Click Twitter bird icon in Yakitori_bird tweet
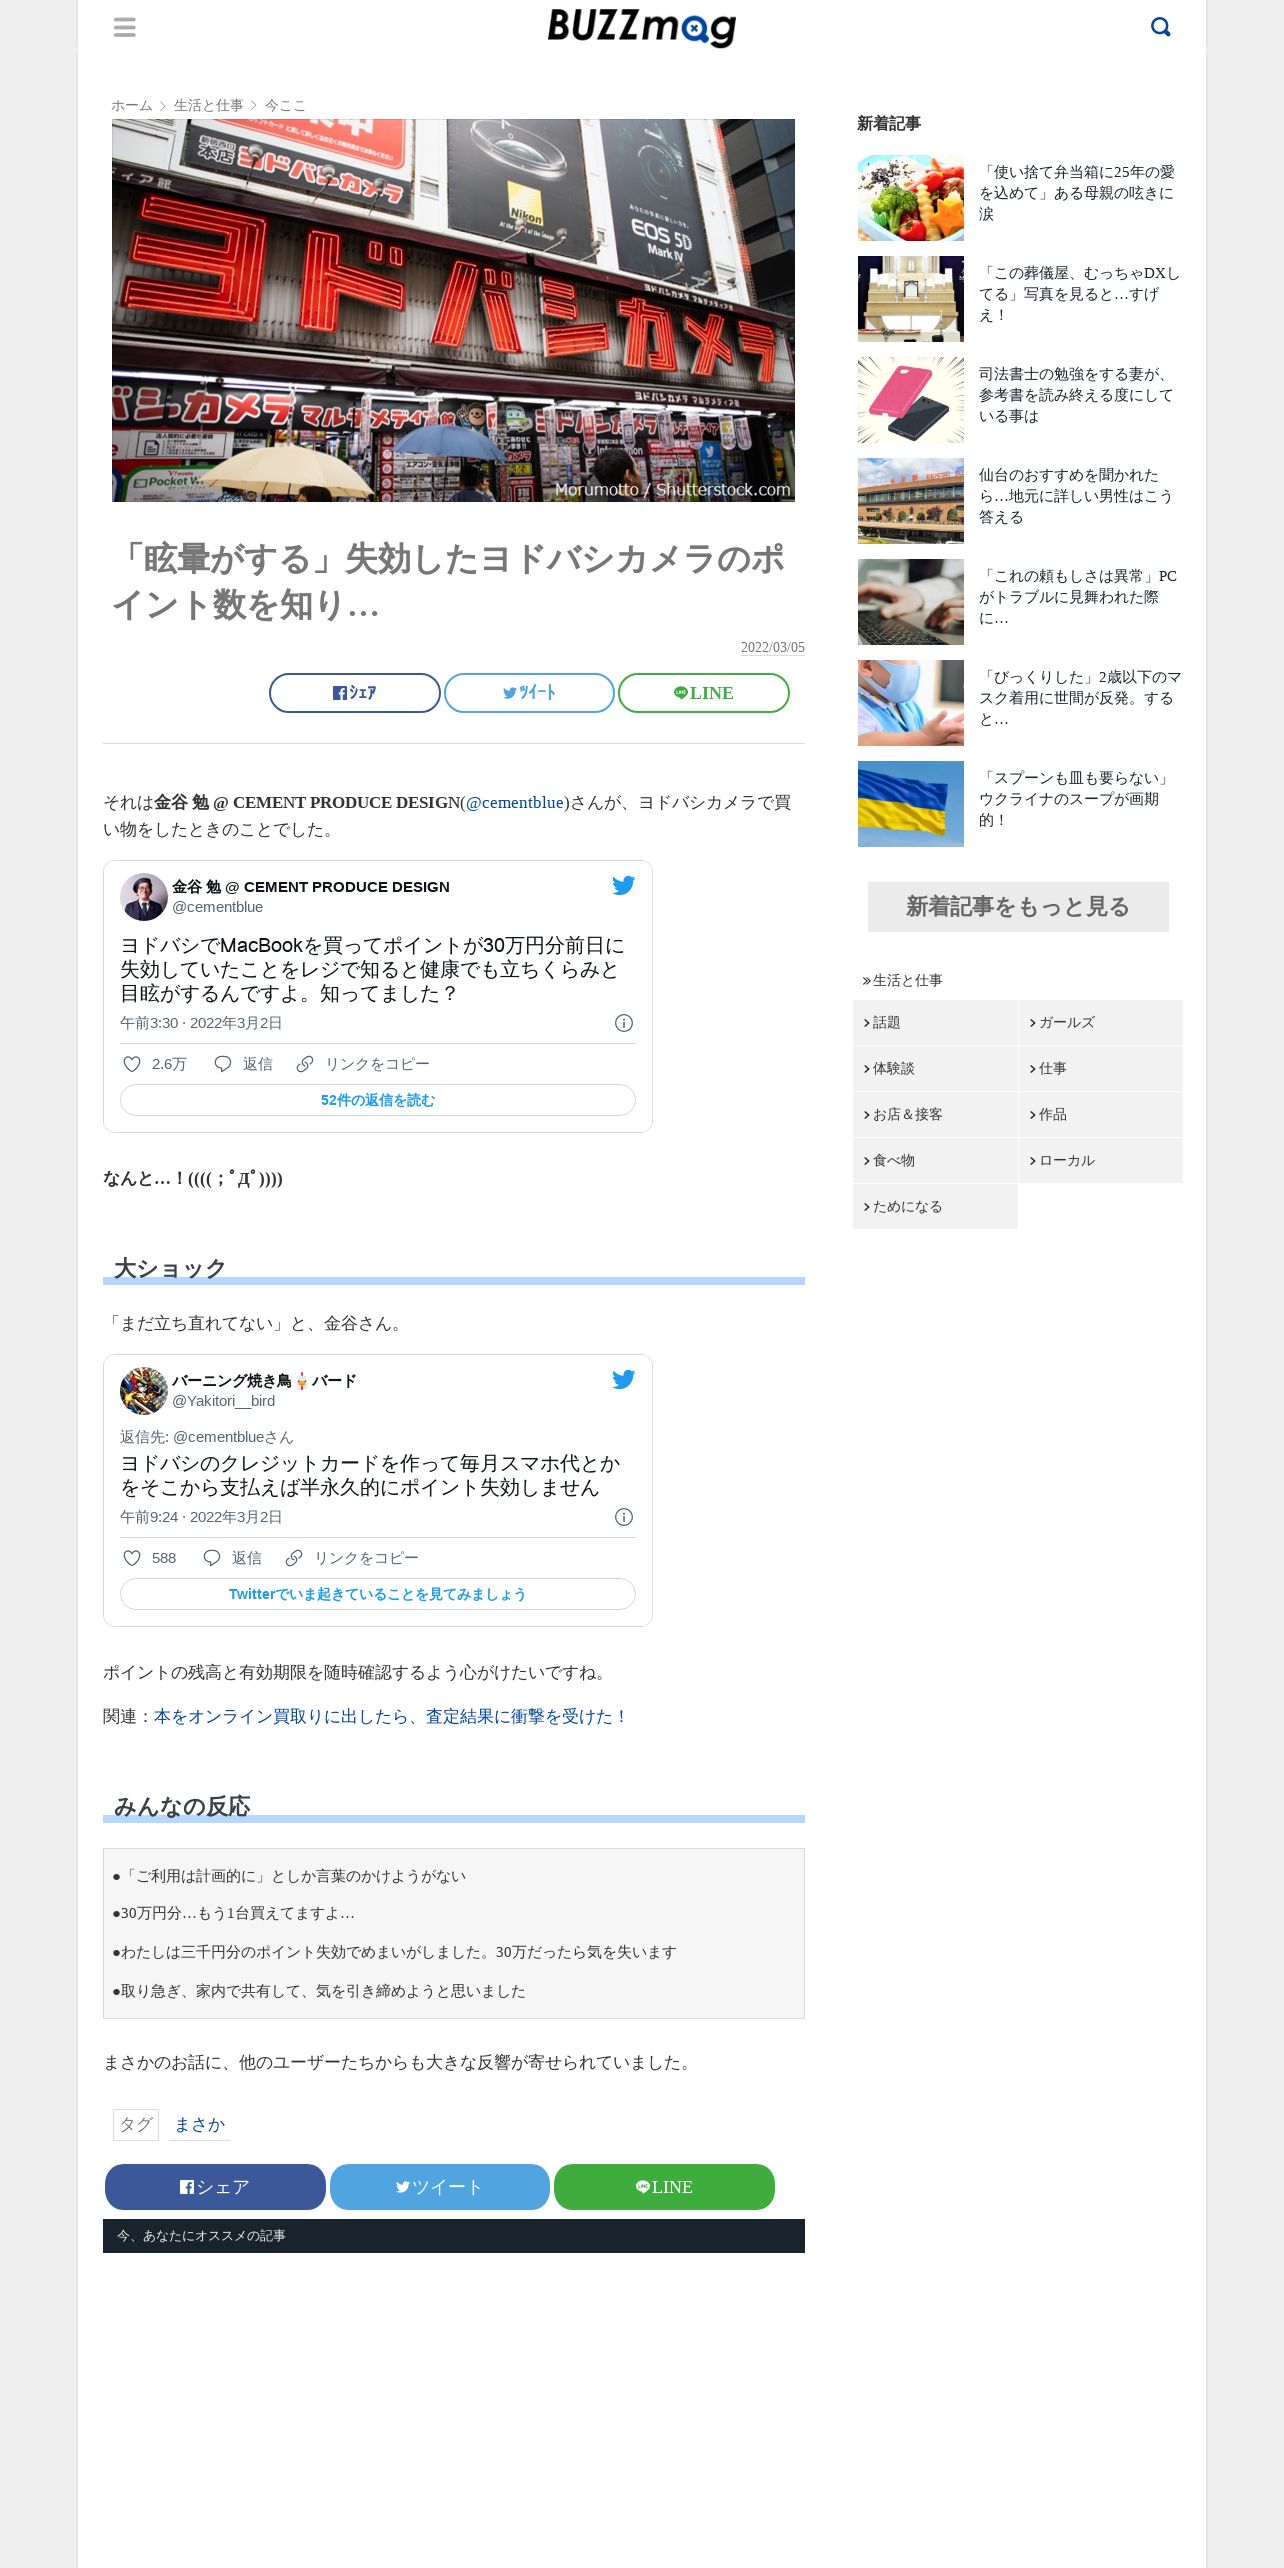The width and height of the screenshot is (1284, 2568). pyautogui.click(x=623, y=1379)
